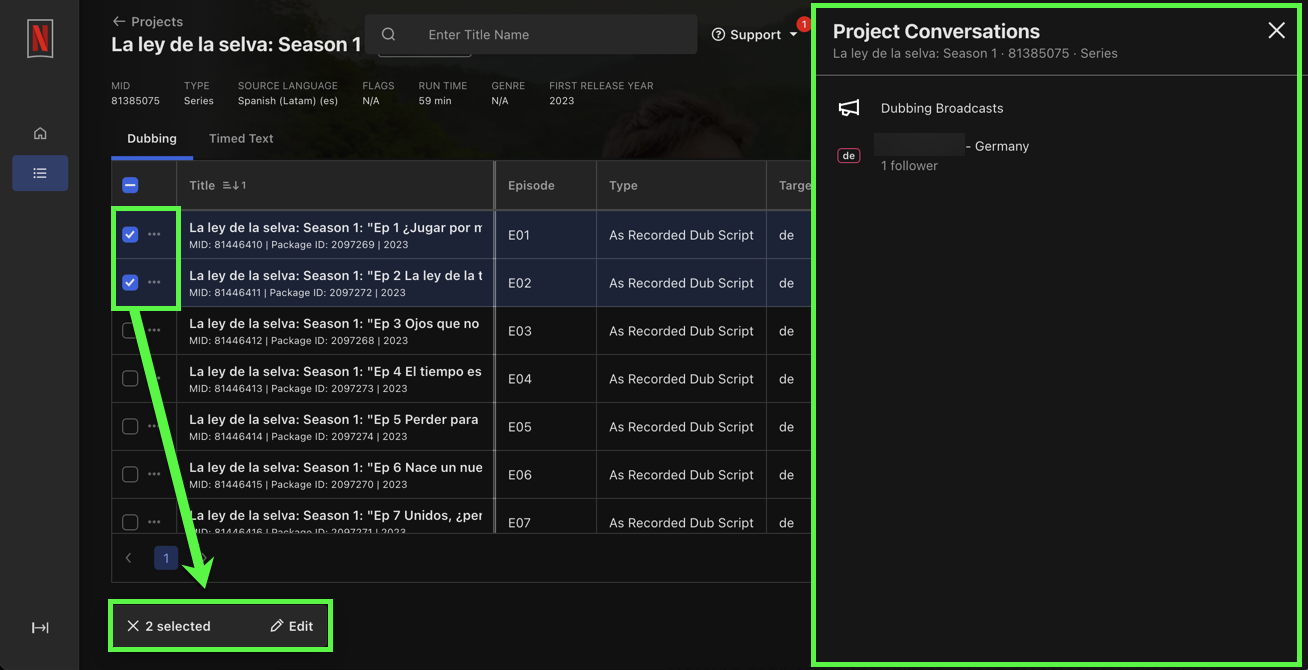This screenshot has width=1308, height=670.
Task: Click the "59 min" run time value
Action: coord(435,101)
